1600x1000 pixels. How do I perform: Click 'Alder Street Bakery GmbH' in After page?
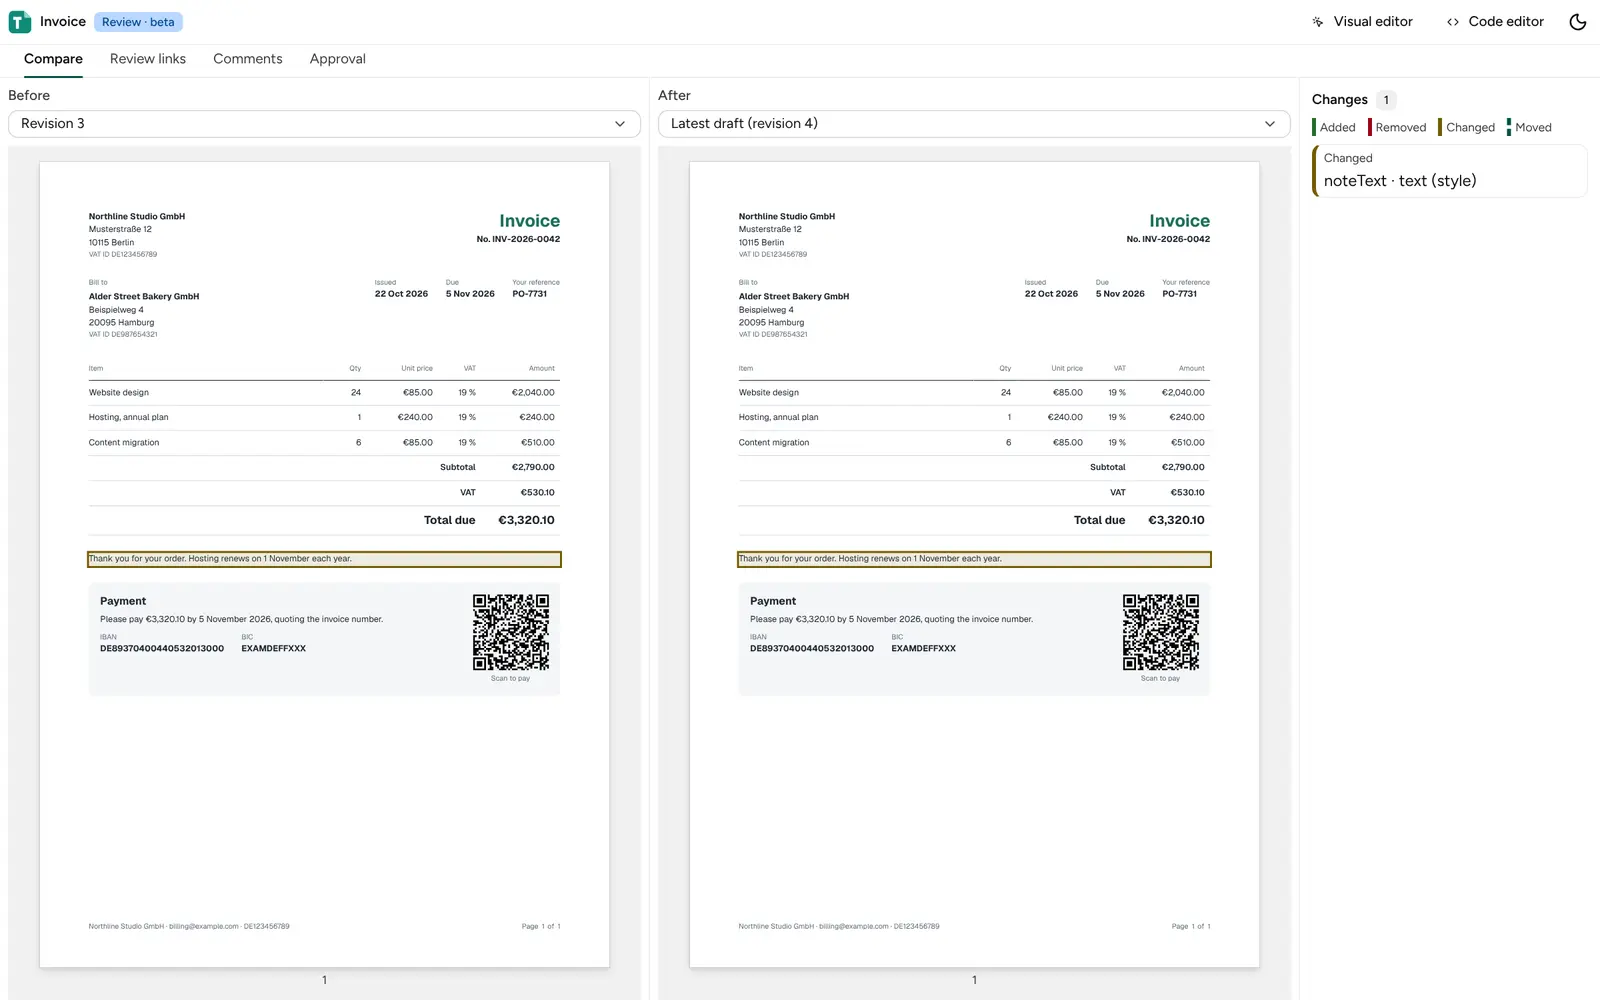[x=794, y=297]
